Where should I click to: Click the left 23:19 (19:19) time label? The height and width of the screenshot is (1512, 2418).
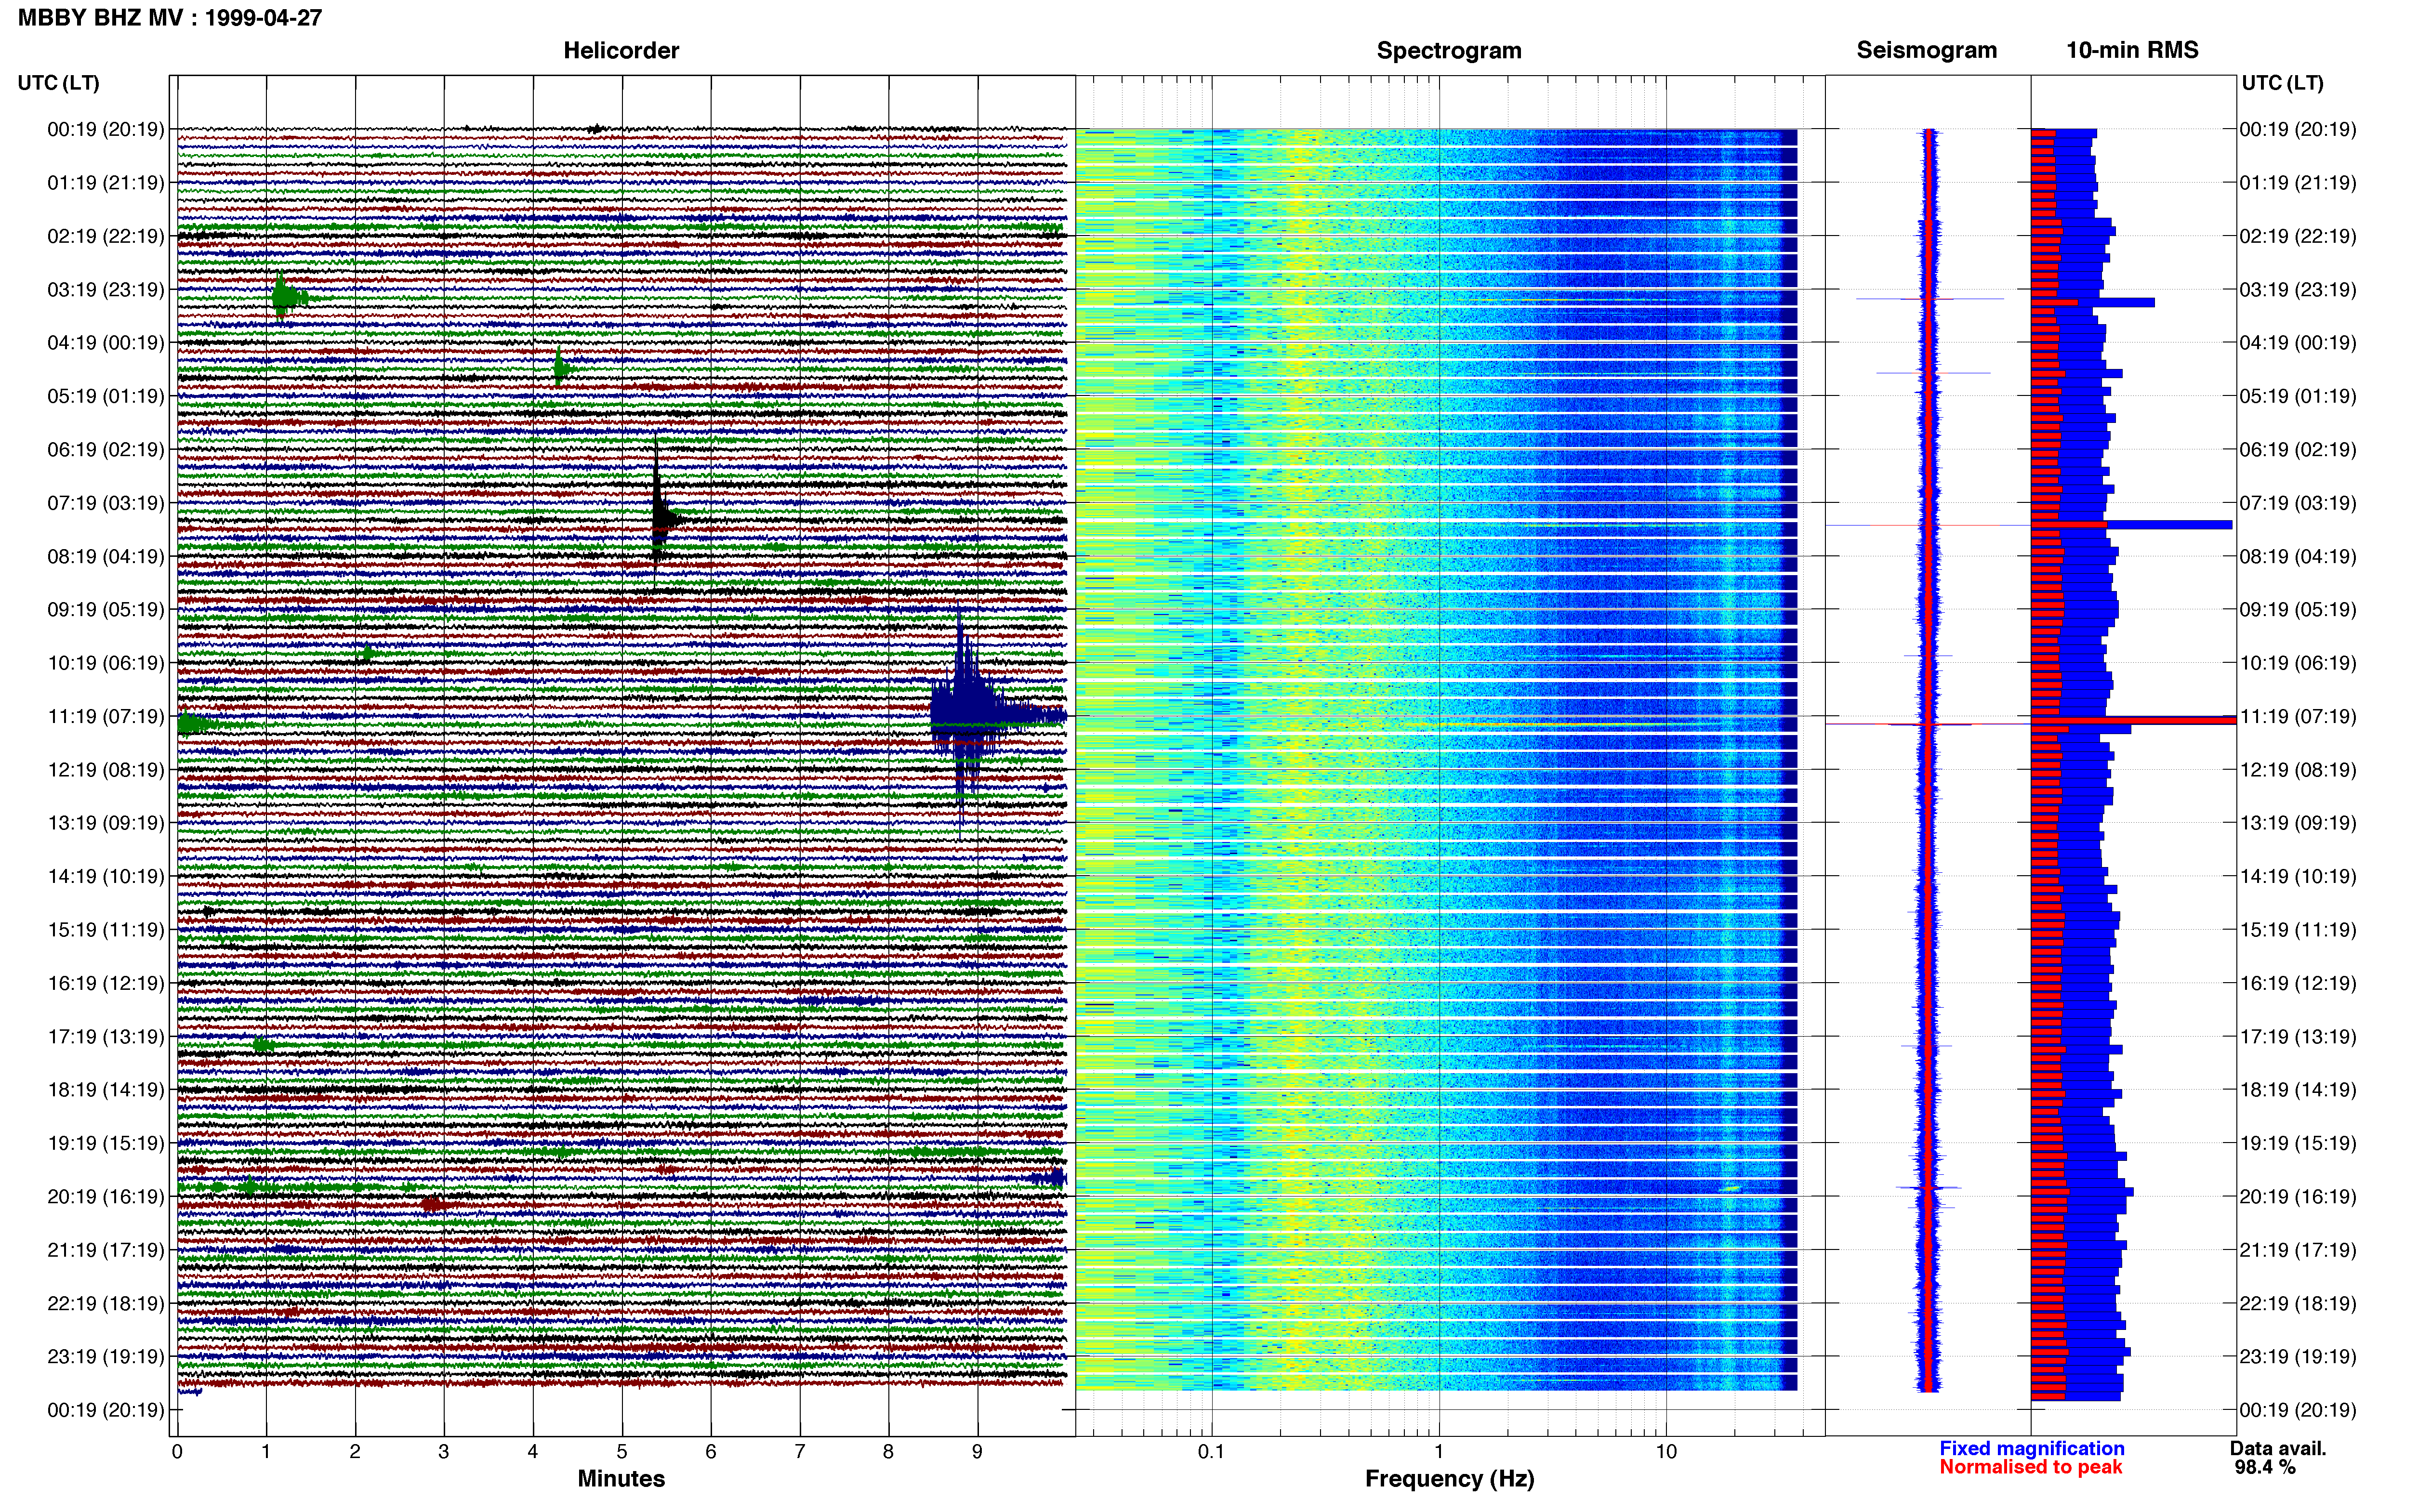pyautogui.click(x=106, y=1357)
